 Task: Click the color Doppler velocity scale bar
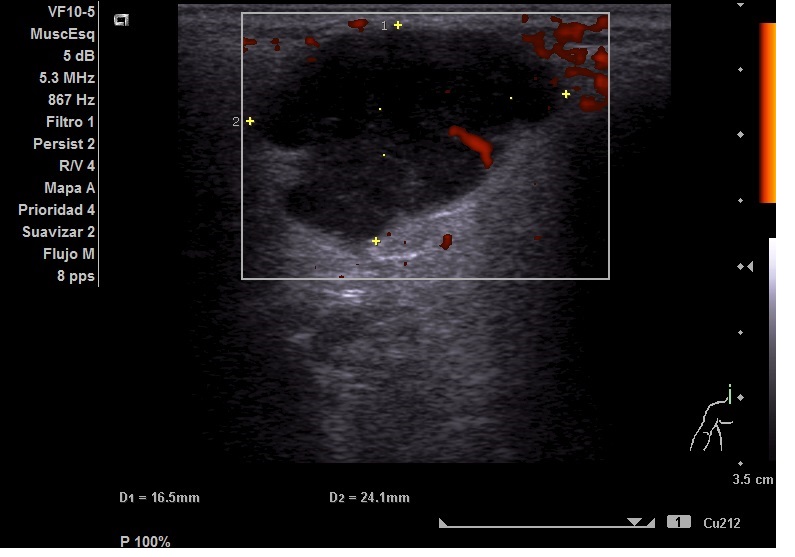pyautogui.click(x=768, y=113)
